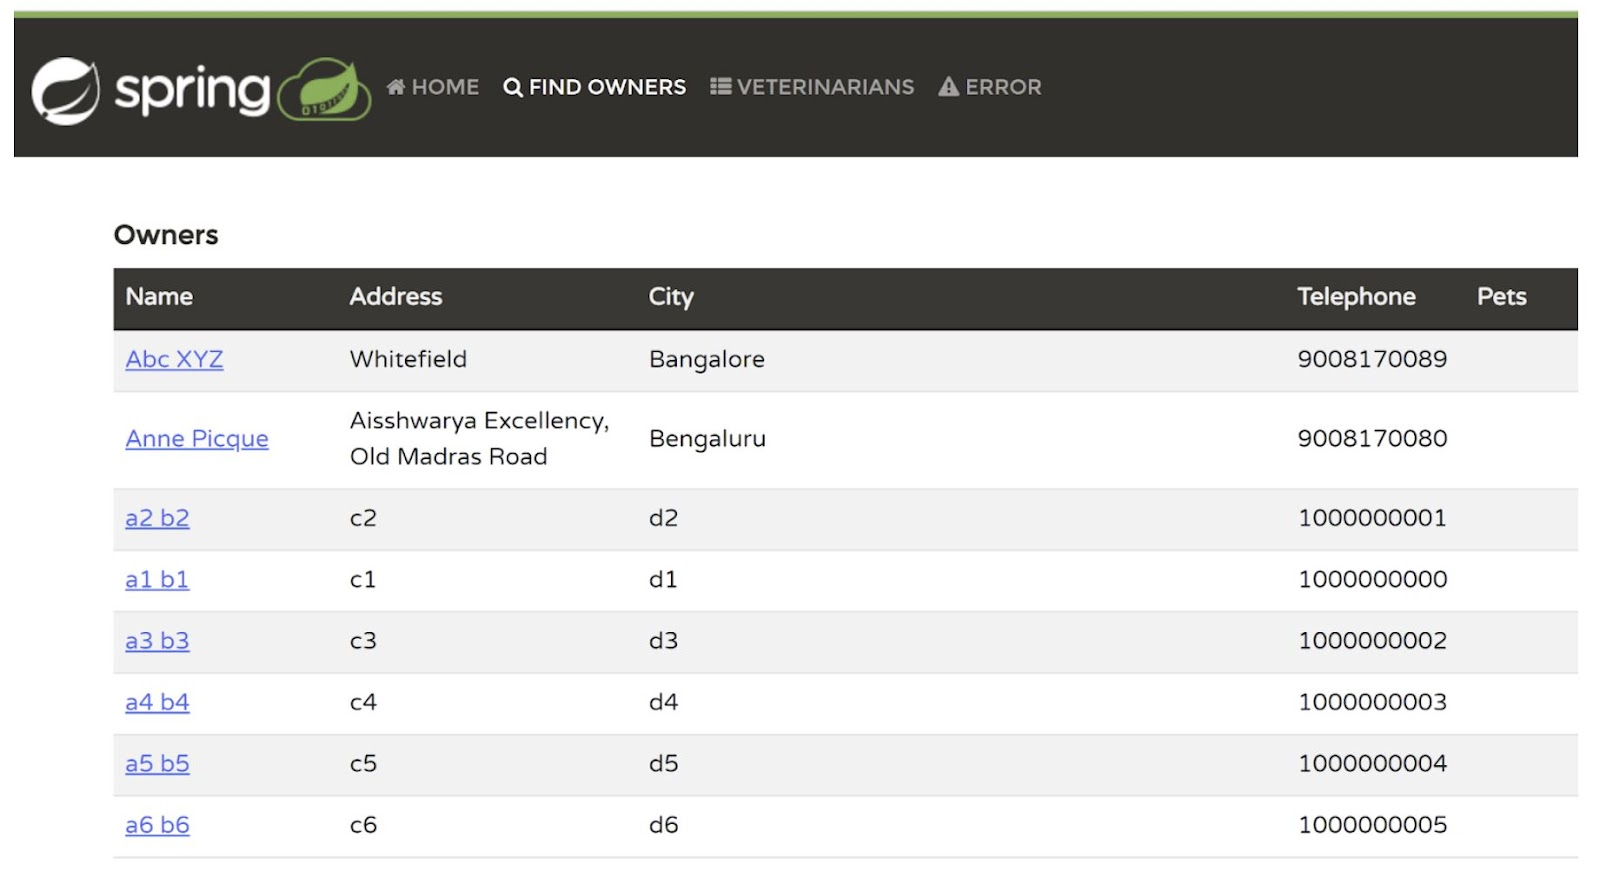This screenshot has width=1600, height=885.
Task: Click the city cell Bengaluru
Action: pos(707,439)
